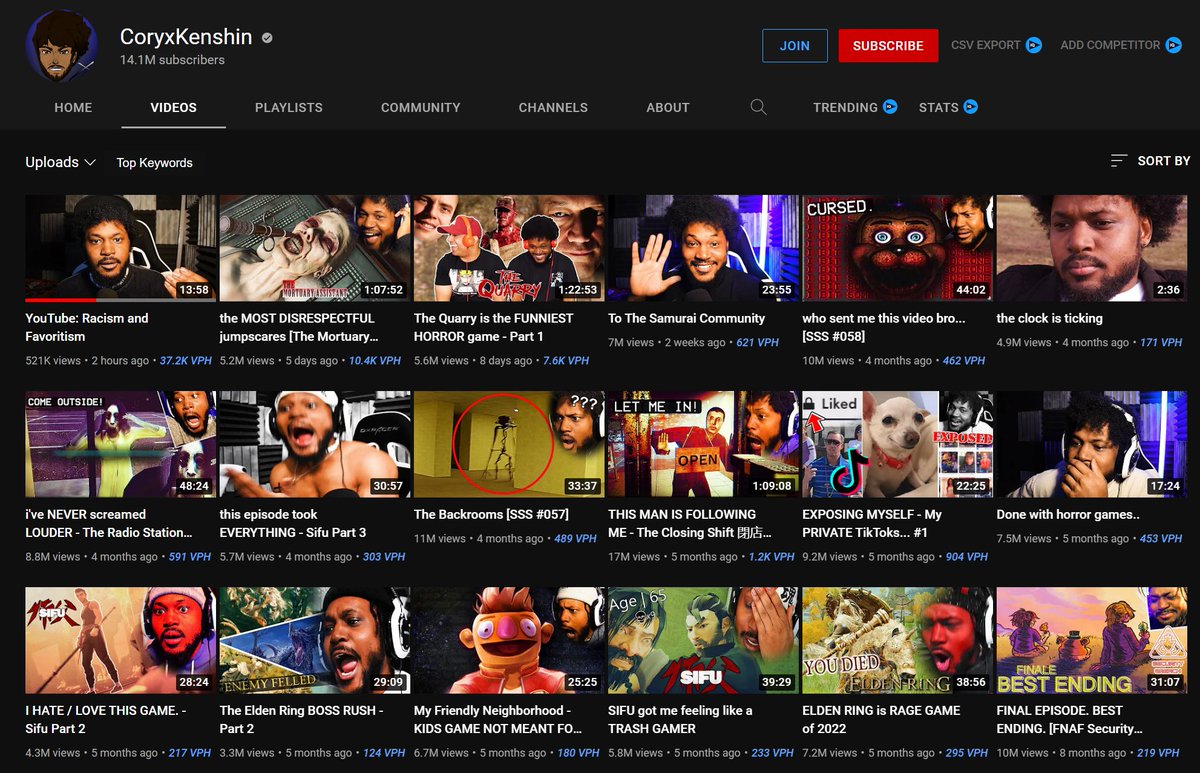Click the icon beside CSV EXPORT
Image resolution: width=1200 pixels, height=773 pixels.
click(1034, 45)
